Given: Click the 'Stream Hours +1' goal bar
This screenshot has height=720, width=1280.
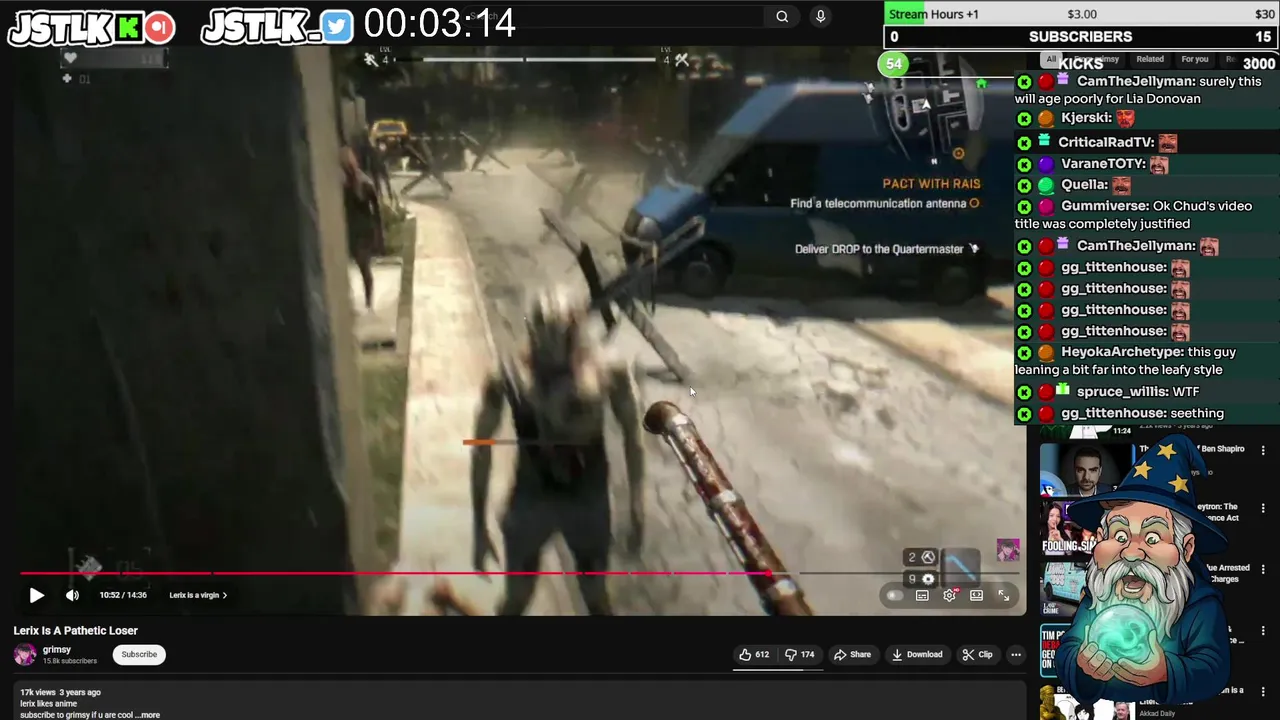Looking at the screenshot, I should [1081, 14].
